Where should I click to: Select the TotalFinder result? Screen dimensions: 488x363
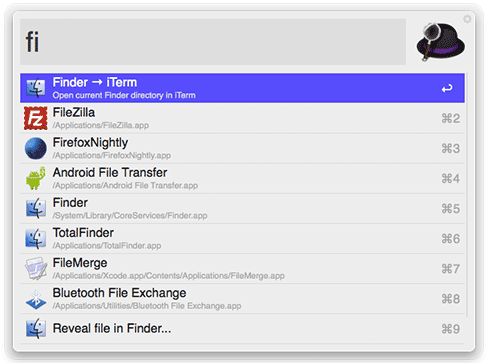tap(242, 239)
